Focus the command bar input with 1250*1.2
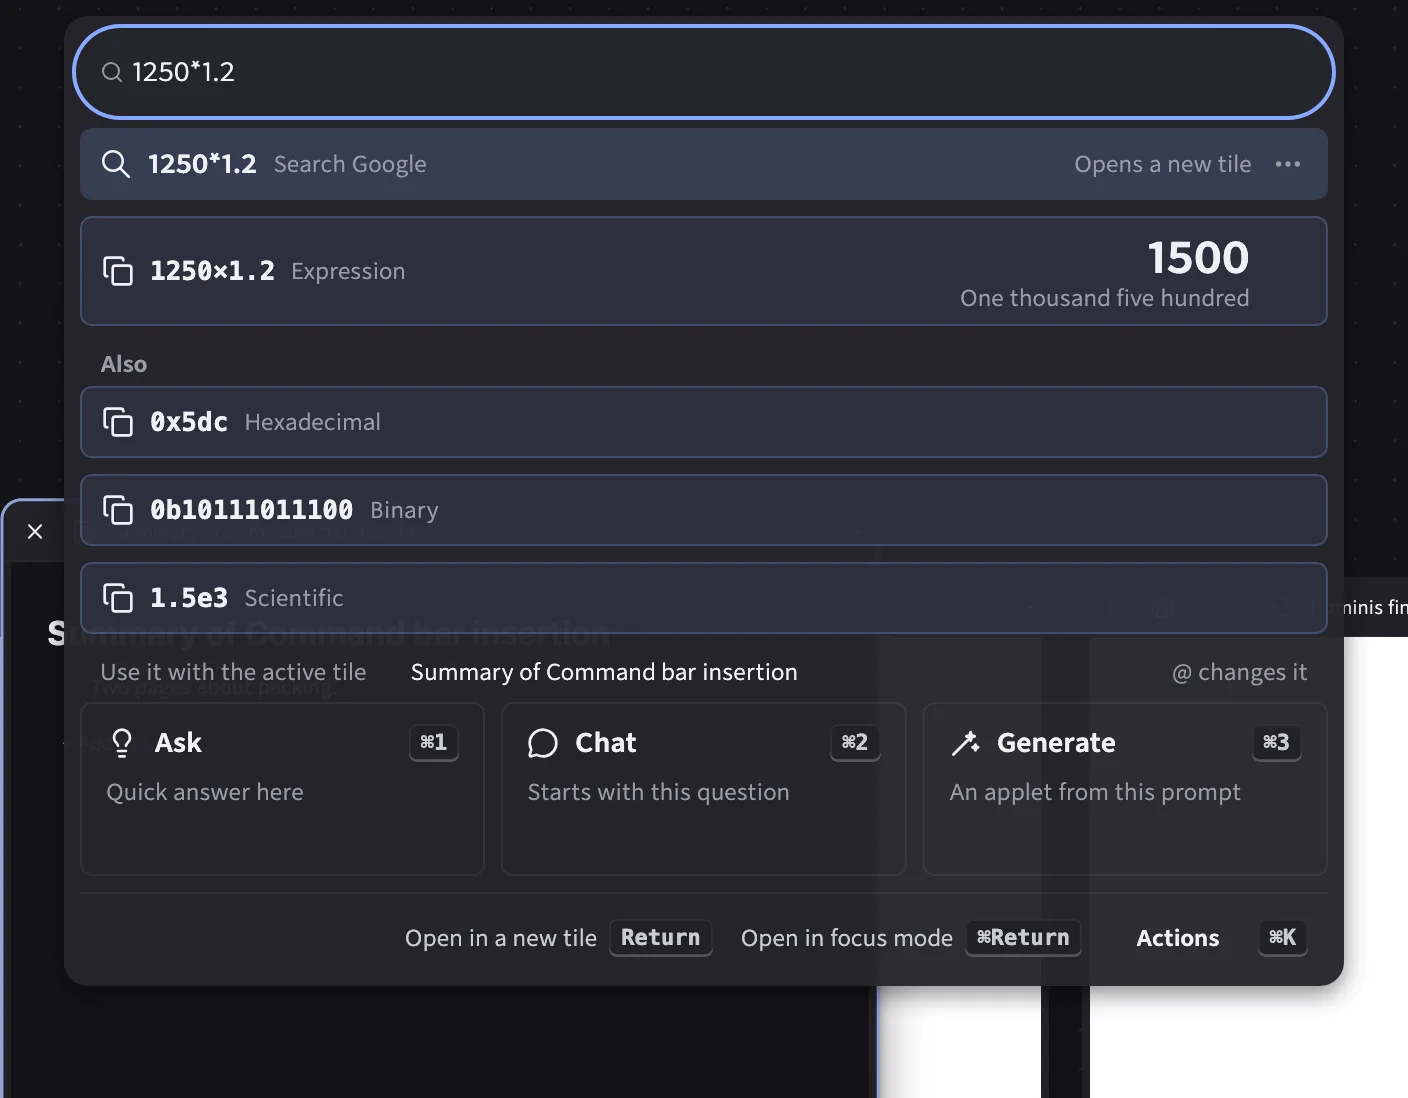Screen dimensions: 1408x1098 (x=704, y=72)
